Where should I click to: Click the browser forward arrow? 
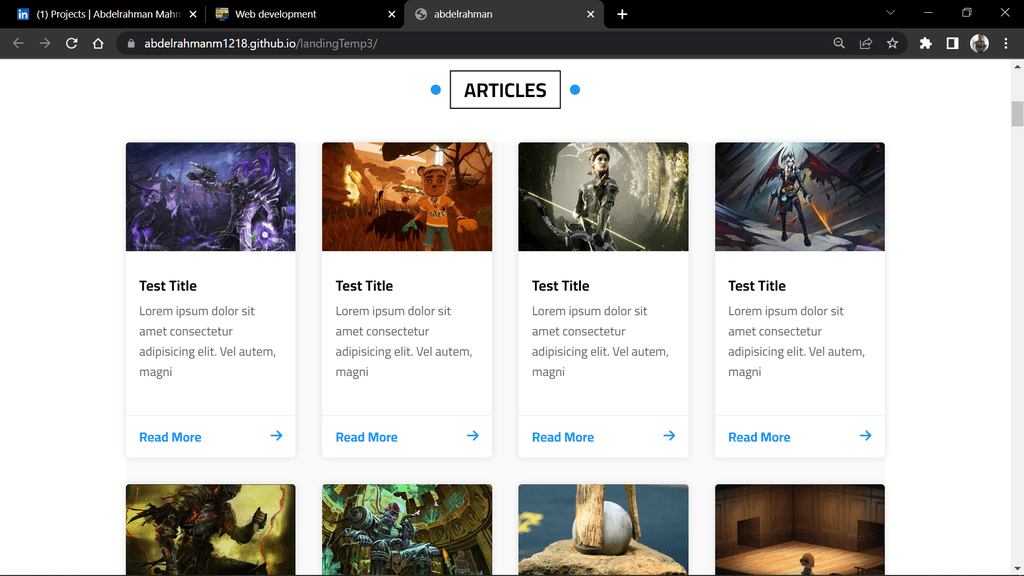(44, 43)
